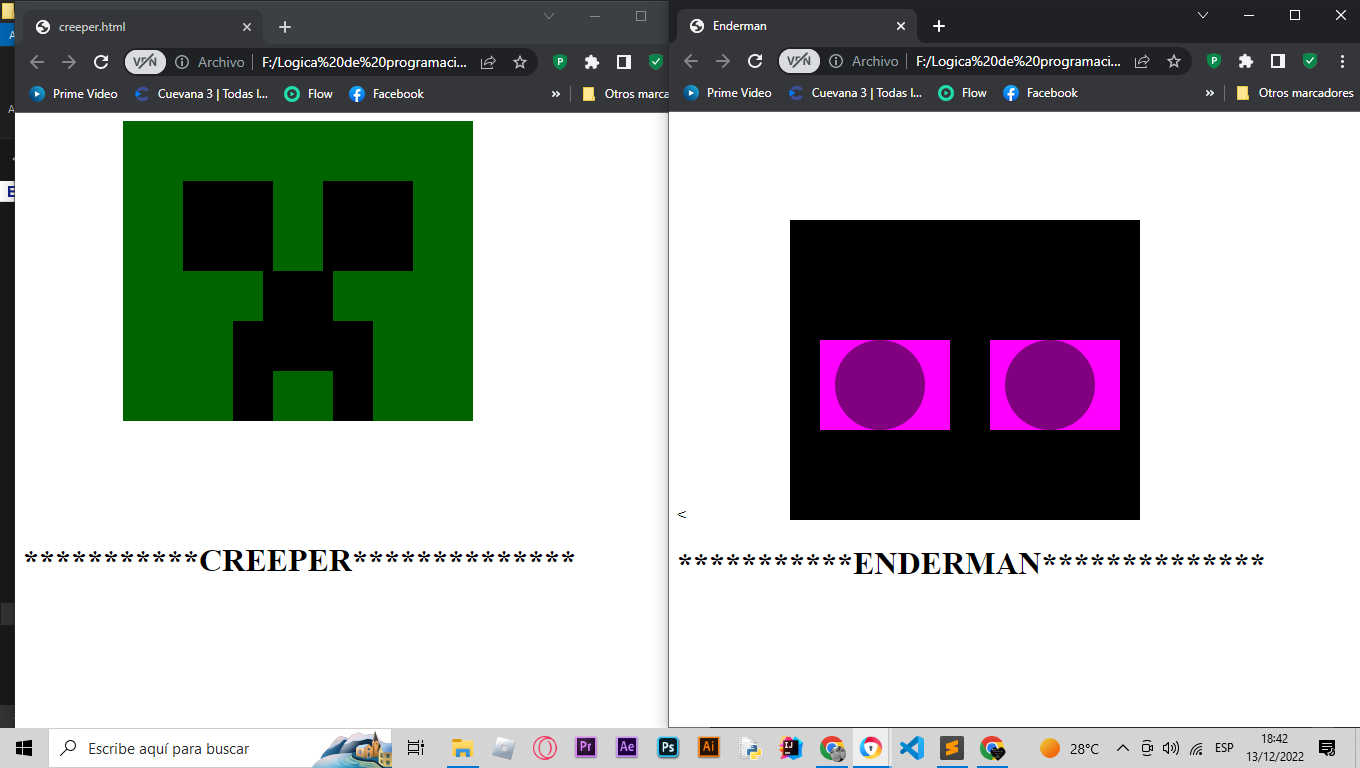The image size is (1360, 768).
Task: Launch Opera from the taskbar
Action: click(544, 748)
